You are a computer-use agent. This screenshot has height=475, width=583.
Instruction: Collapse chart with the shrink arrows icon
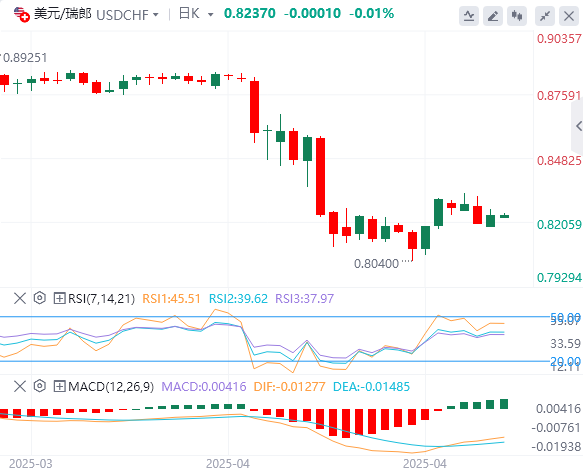(545, 16)
